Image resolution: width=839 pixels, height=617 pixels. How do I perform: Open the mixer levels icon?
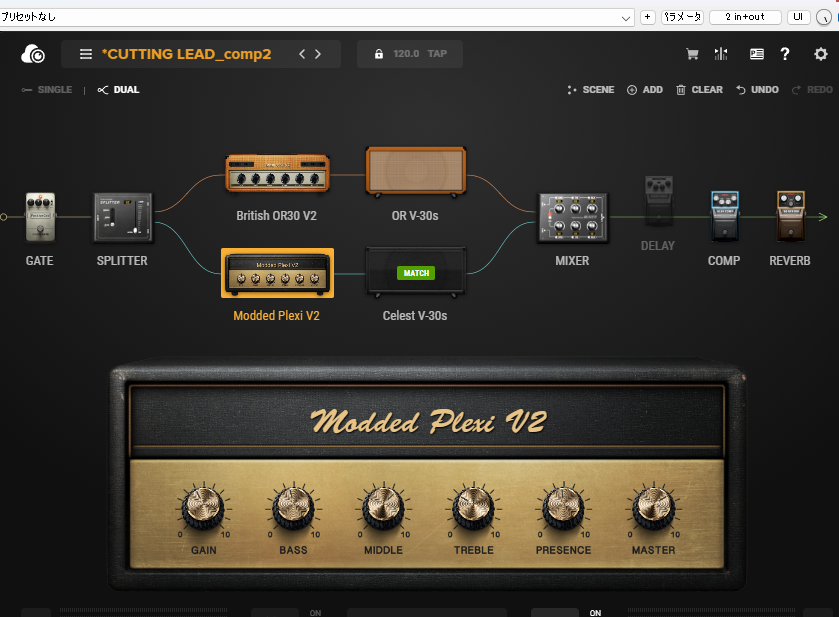[x=720, y=54]
